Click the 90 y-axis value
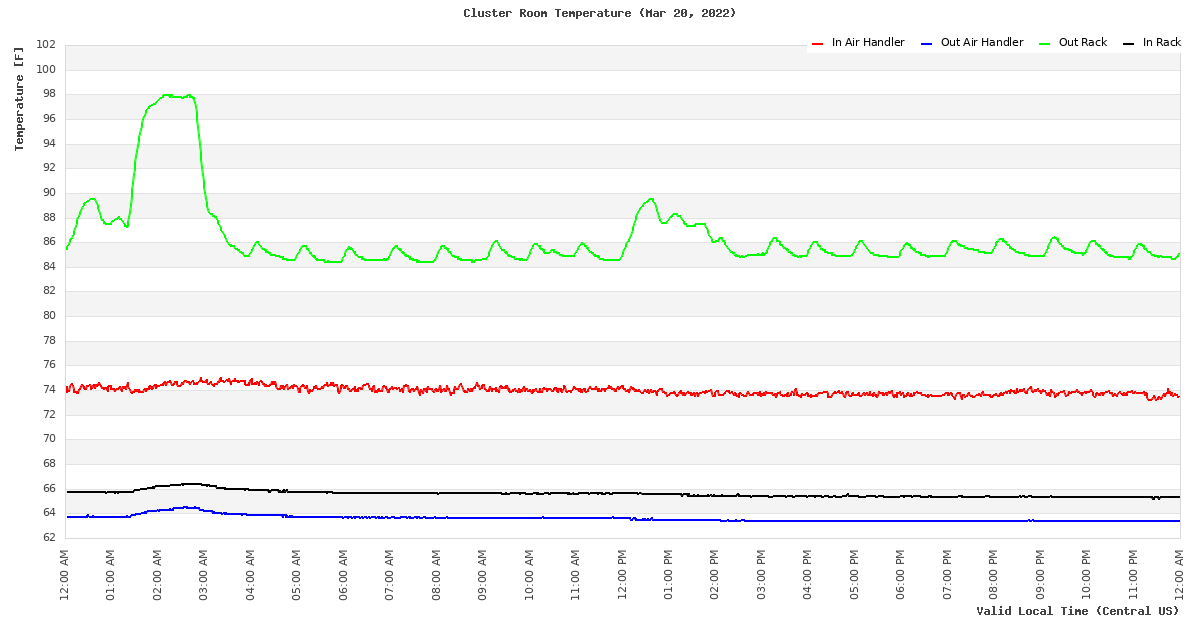This screenshot has width=1200, height=628. [49, 193]
